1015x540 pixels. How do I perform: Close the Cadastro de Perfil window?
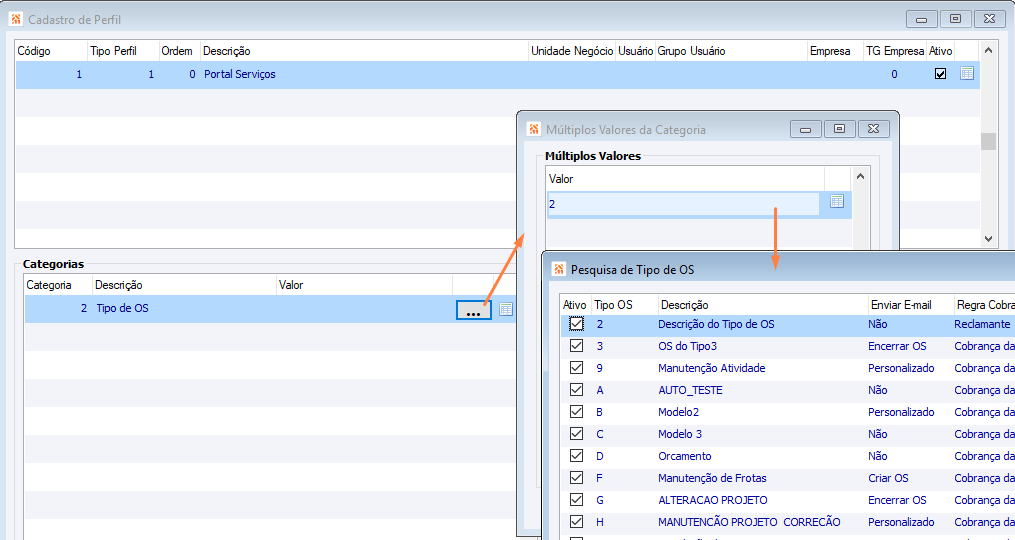click(x=989, y=19)
